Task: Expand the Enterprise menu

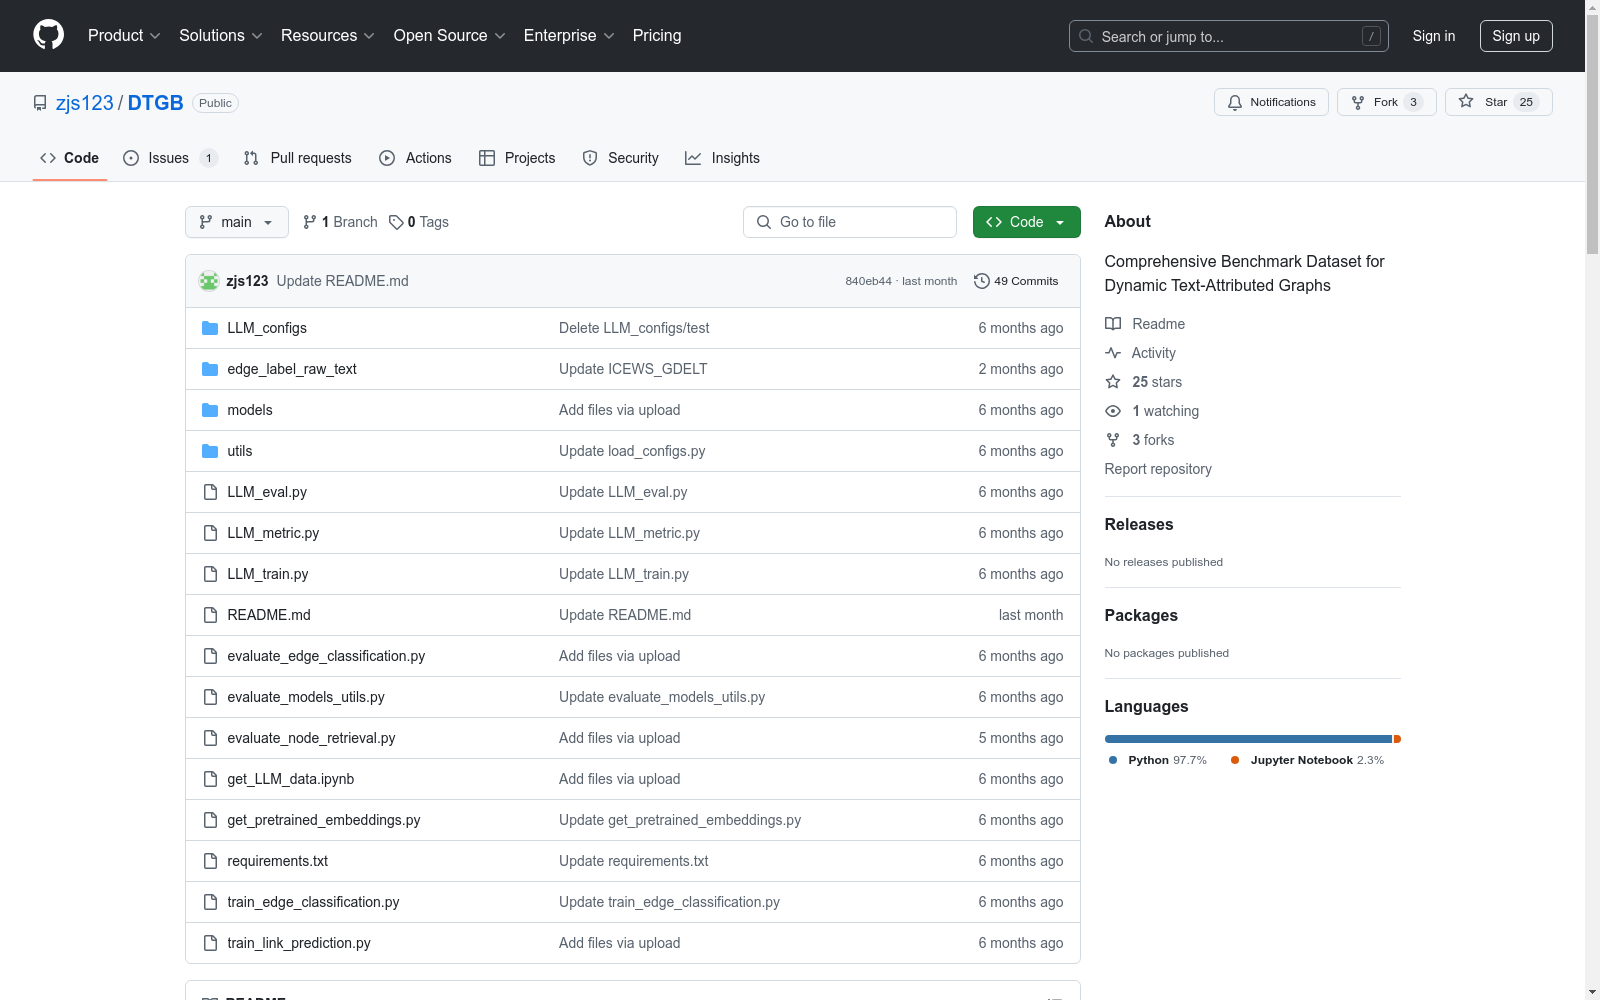Action: tap(569, 35)
